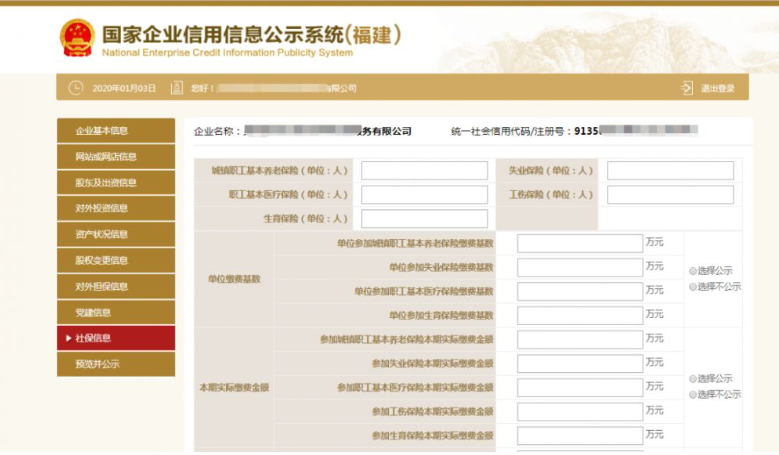Select the 对外投资信息 sidebar item
This screenshot has width=779, height=455.
point(115,209)
